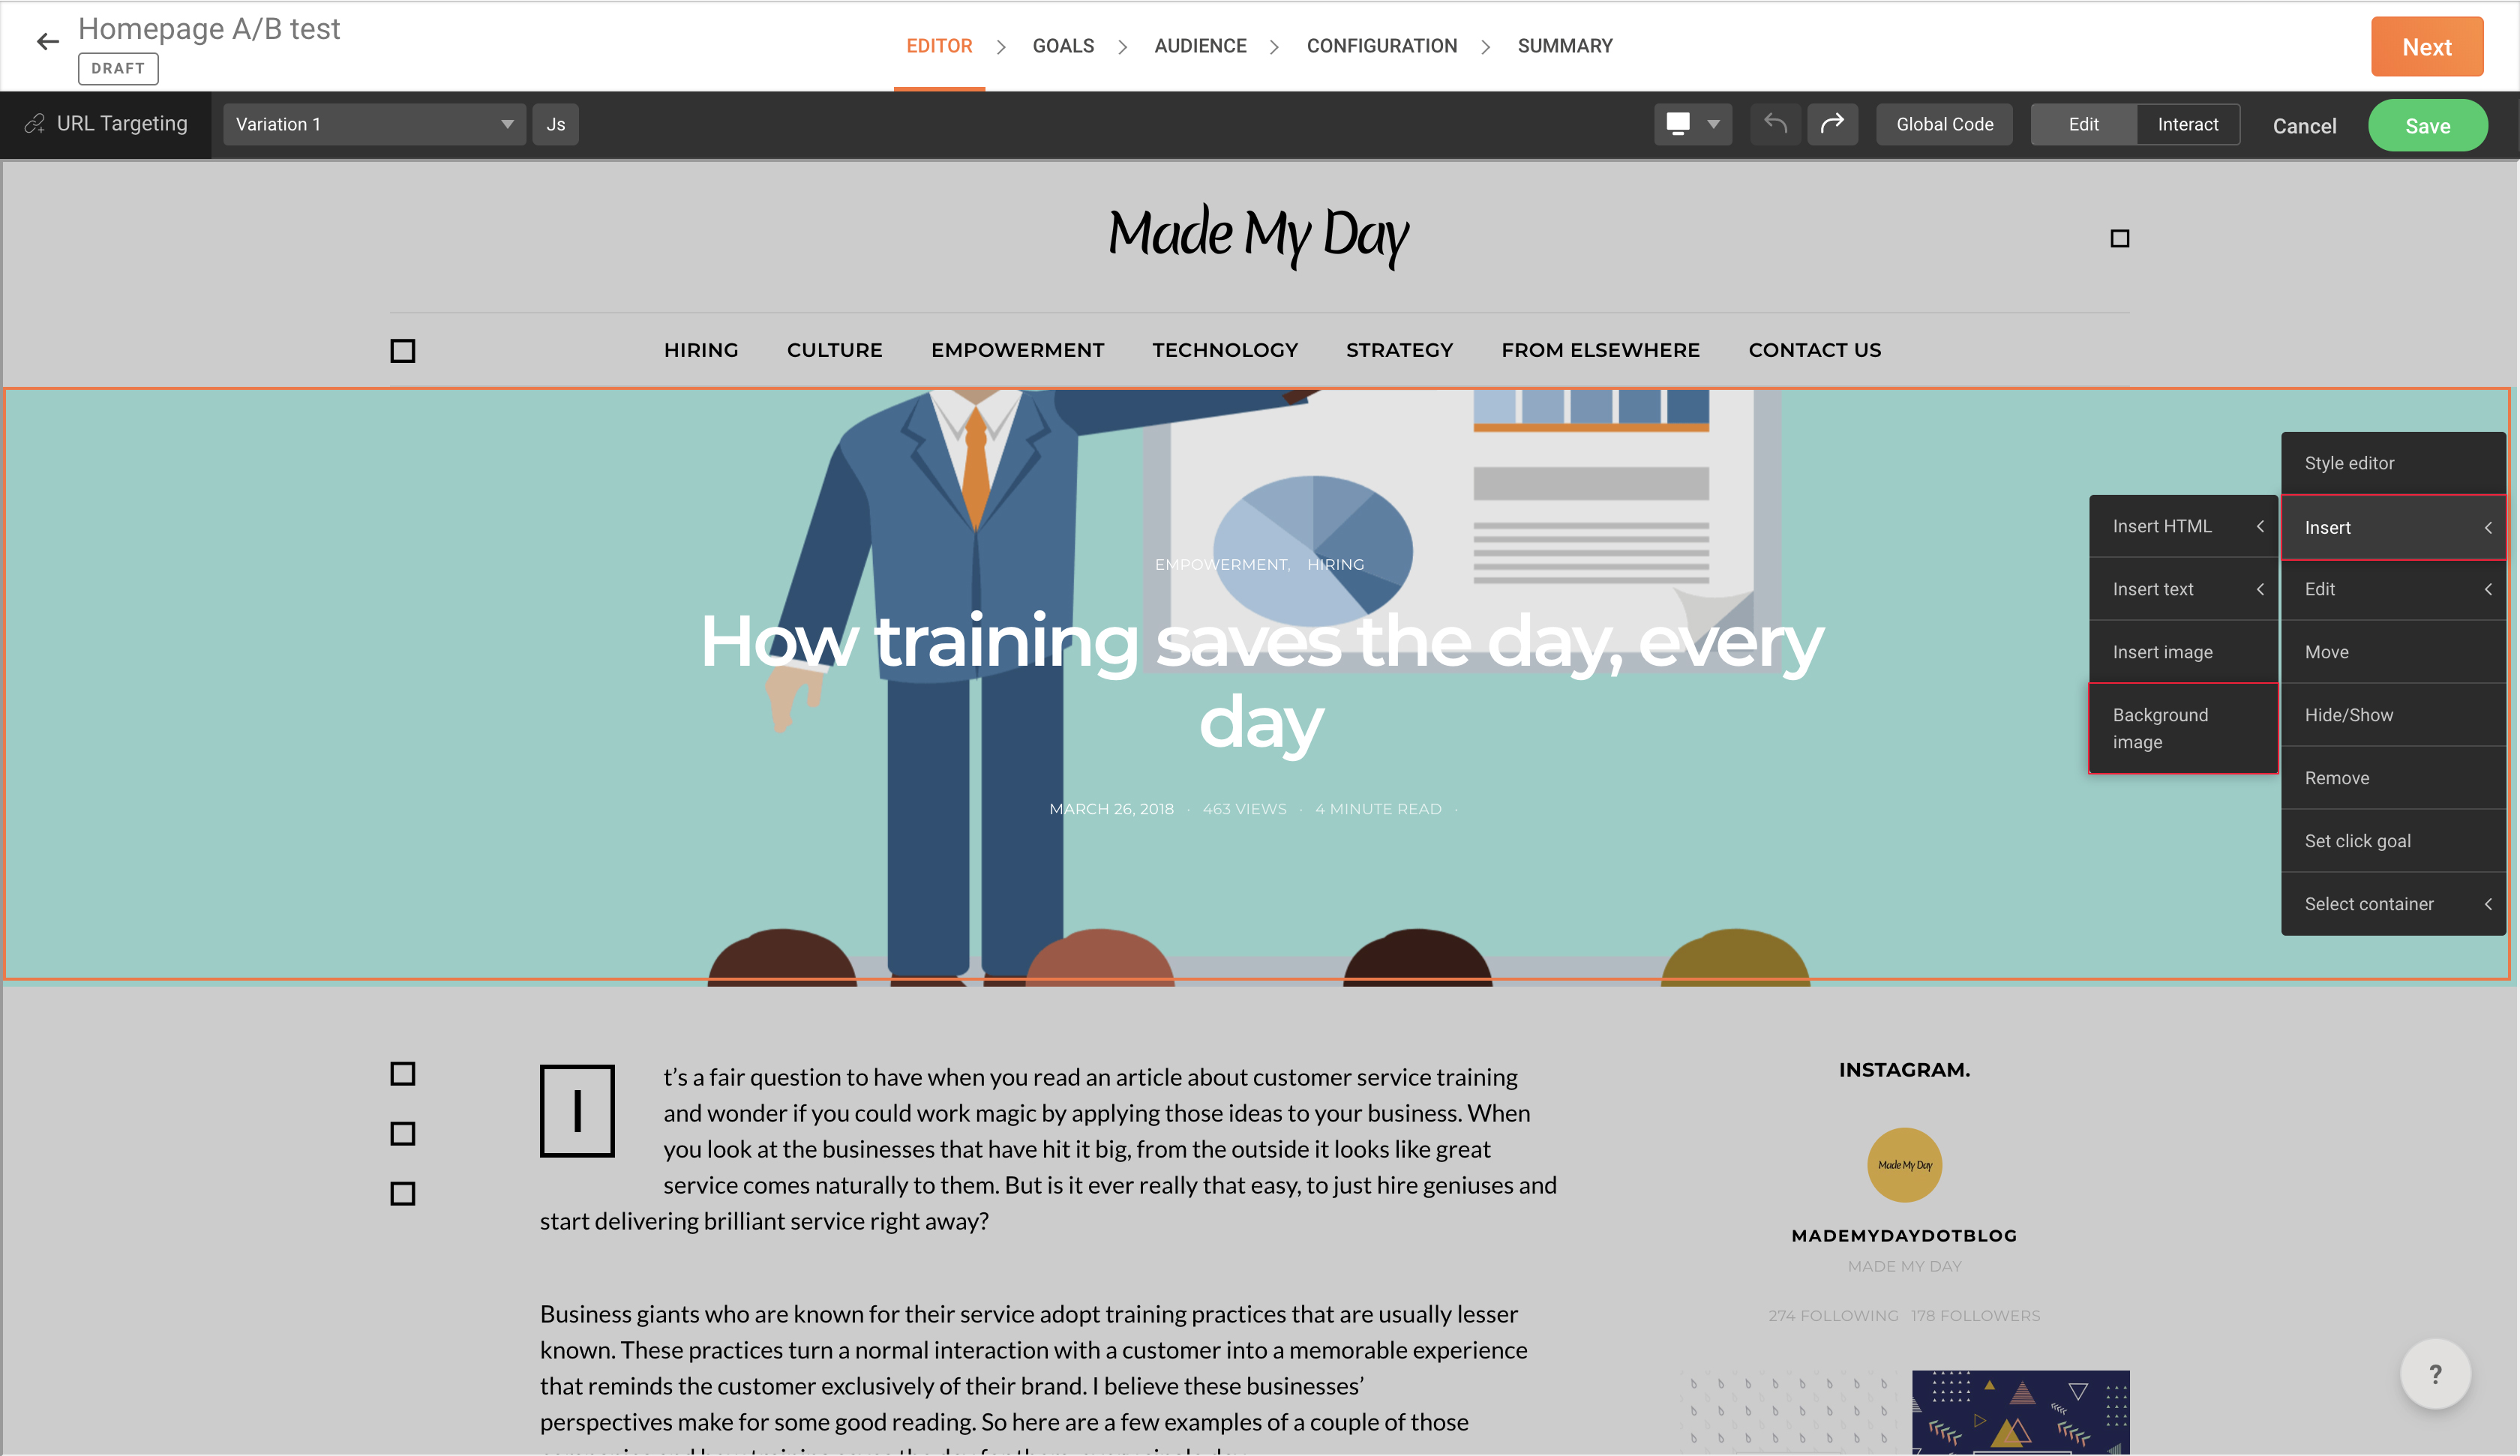
Task: Switch to Interact mode toggle
Action: point(2187,124)
